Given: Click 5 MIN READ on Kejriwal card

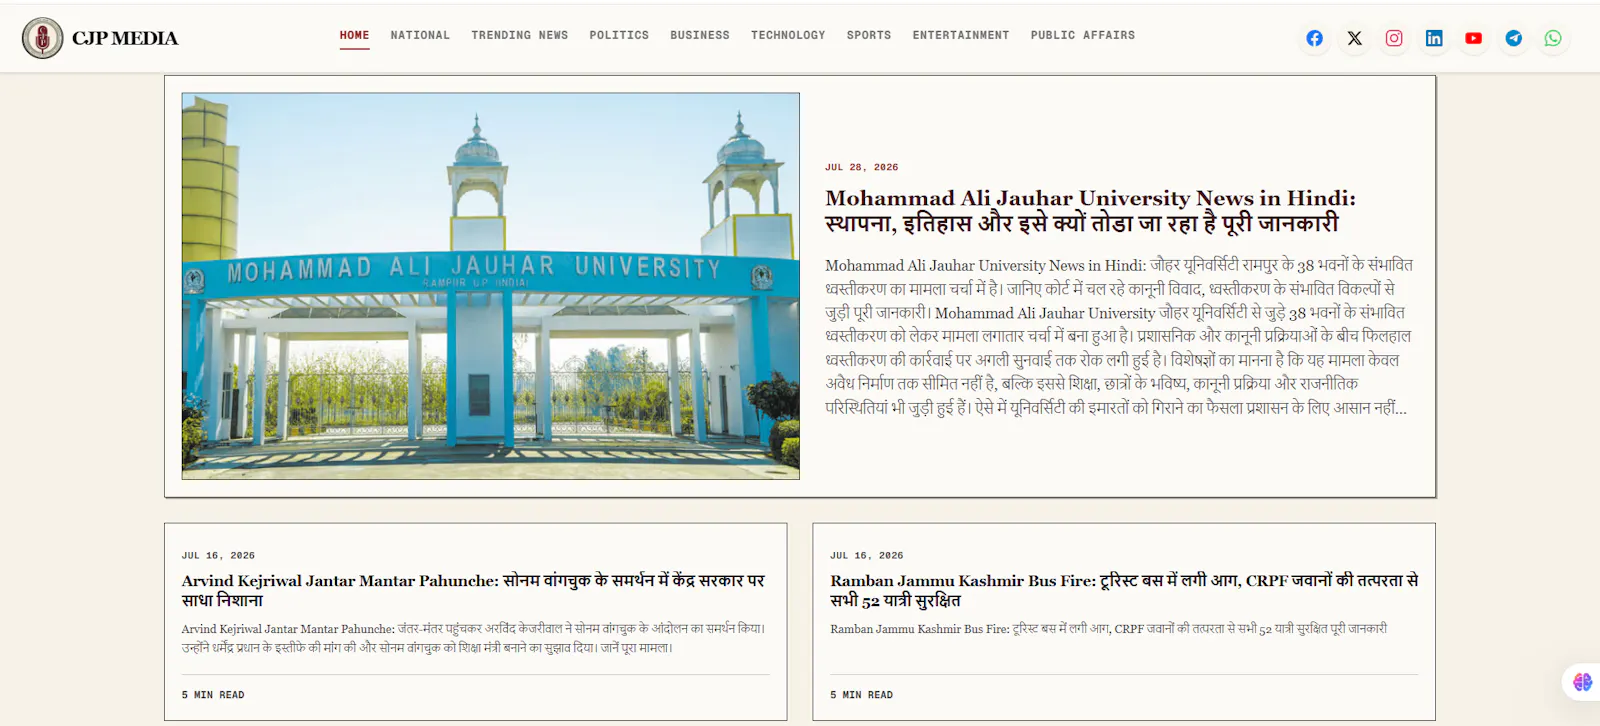Looking at the screenshot, I should 213,695.
